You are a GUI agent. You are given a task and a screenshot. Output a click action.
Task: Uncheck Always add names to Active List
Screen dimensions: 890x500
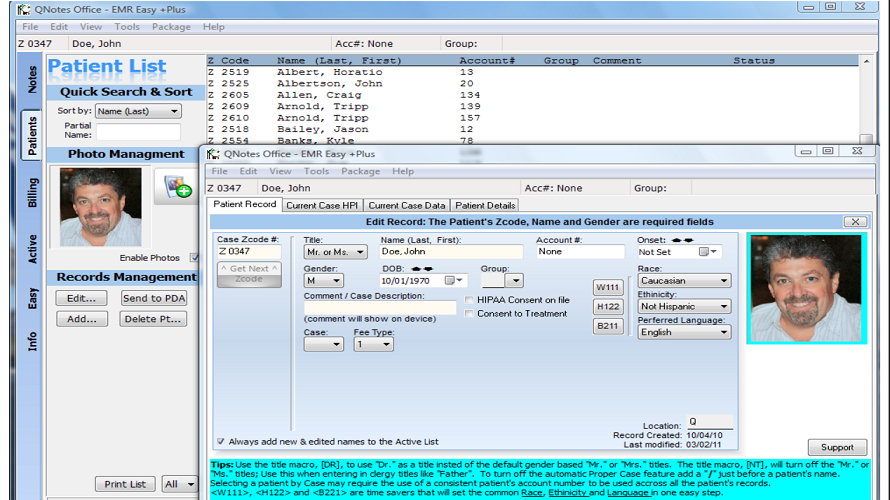pos(221,441)
